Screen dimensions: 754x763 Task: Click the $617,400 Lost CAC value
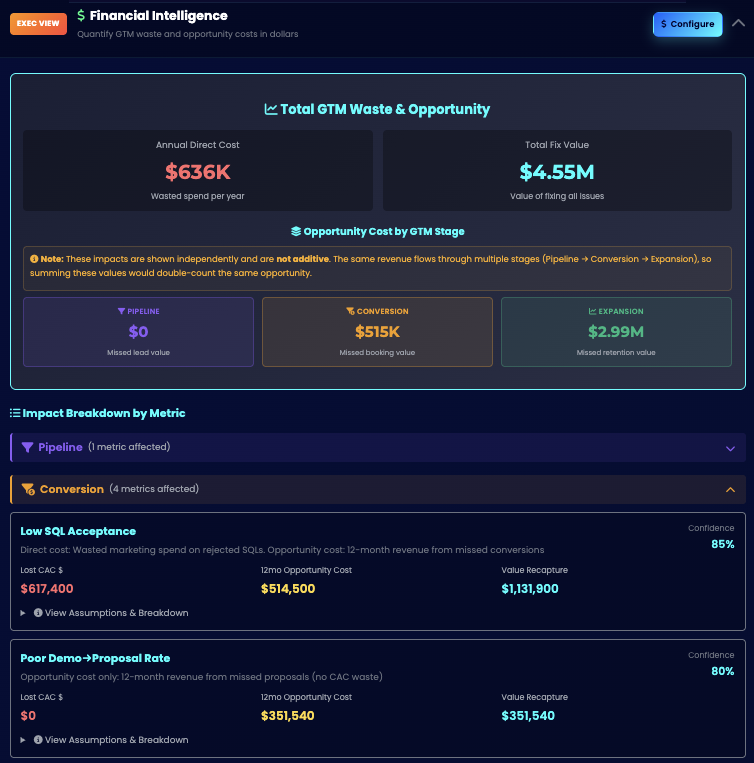coord(47,589)
